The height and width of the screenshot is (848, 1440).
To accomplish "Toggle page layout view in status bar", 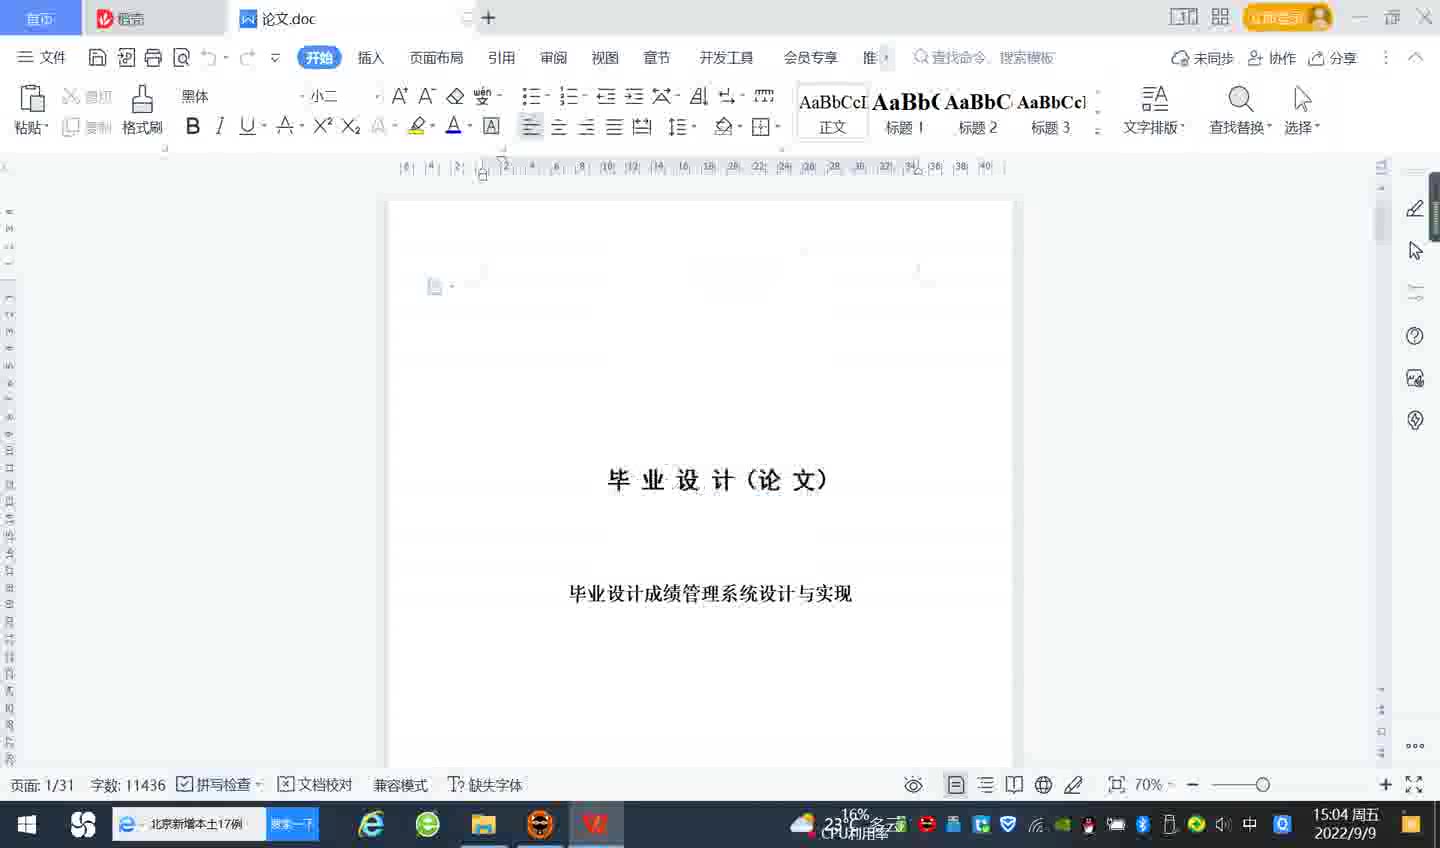I will point(956,785).
